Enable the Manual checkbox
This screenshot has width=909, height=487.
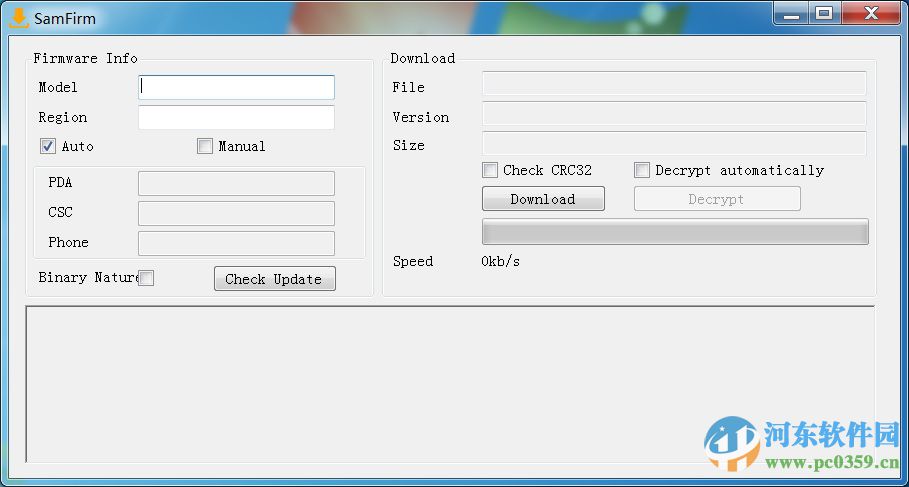pos(205,146)
